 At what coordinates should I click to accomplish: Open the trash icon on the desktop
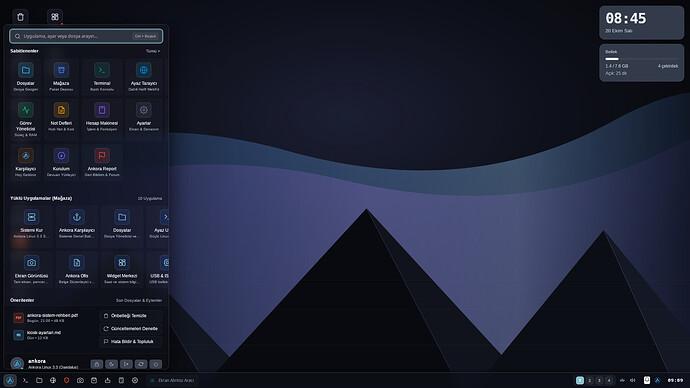click(20, 17)
